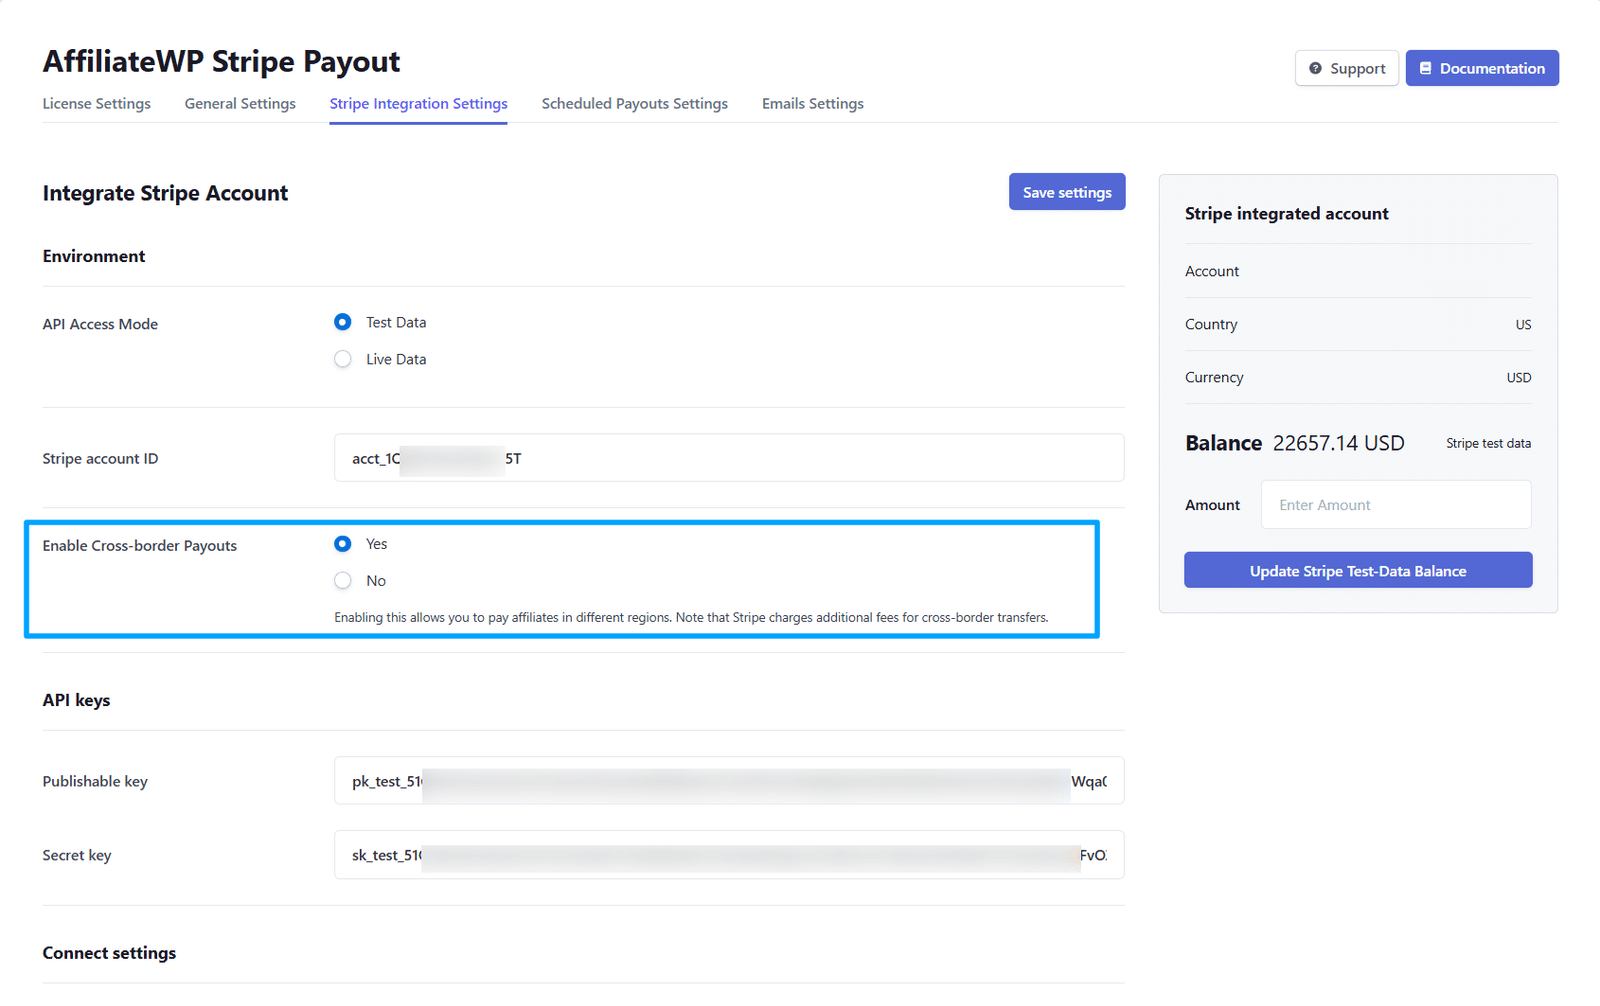This screenshot has height=1006, width=1600.
Task: Click the Country value US
Action: (x=1523, y=325)
